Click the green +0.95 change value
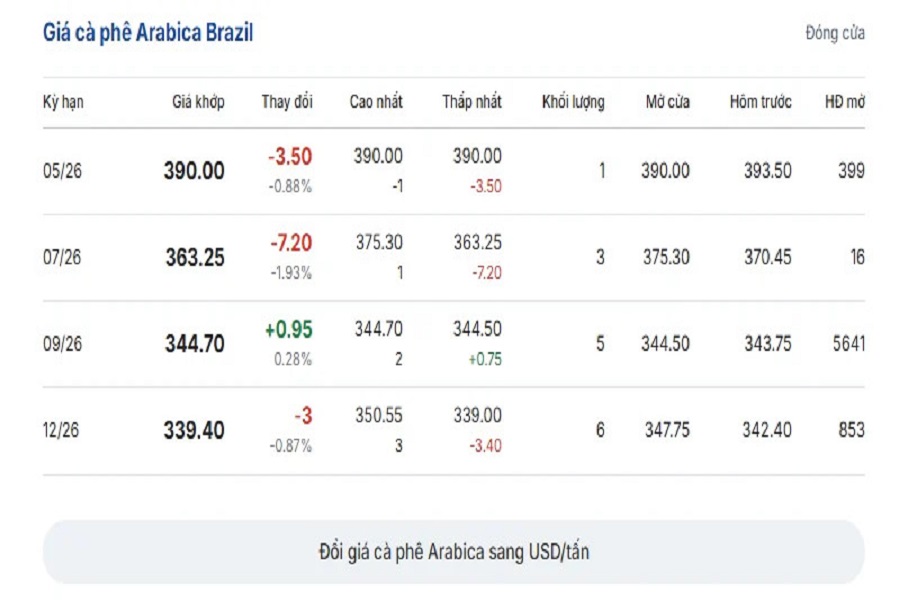 click(x=290, y=329)
